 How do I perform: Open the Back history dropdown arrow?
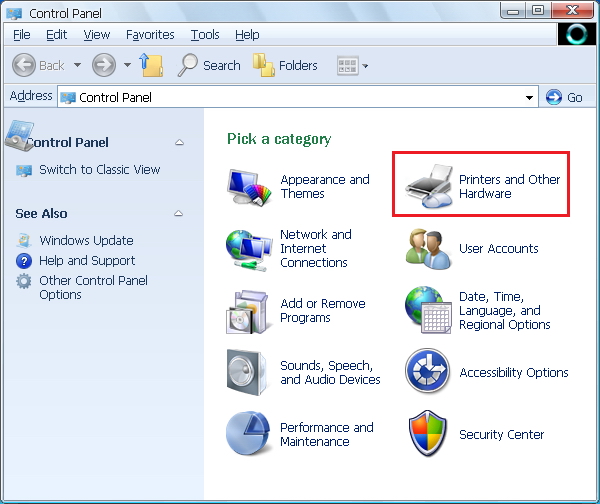tap(77, 65)
